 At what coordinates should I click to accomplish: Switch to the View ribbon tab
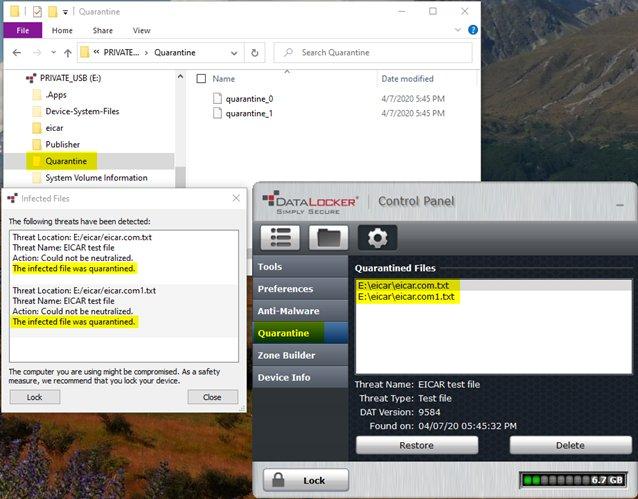point(142,31)
